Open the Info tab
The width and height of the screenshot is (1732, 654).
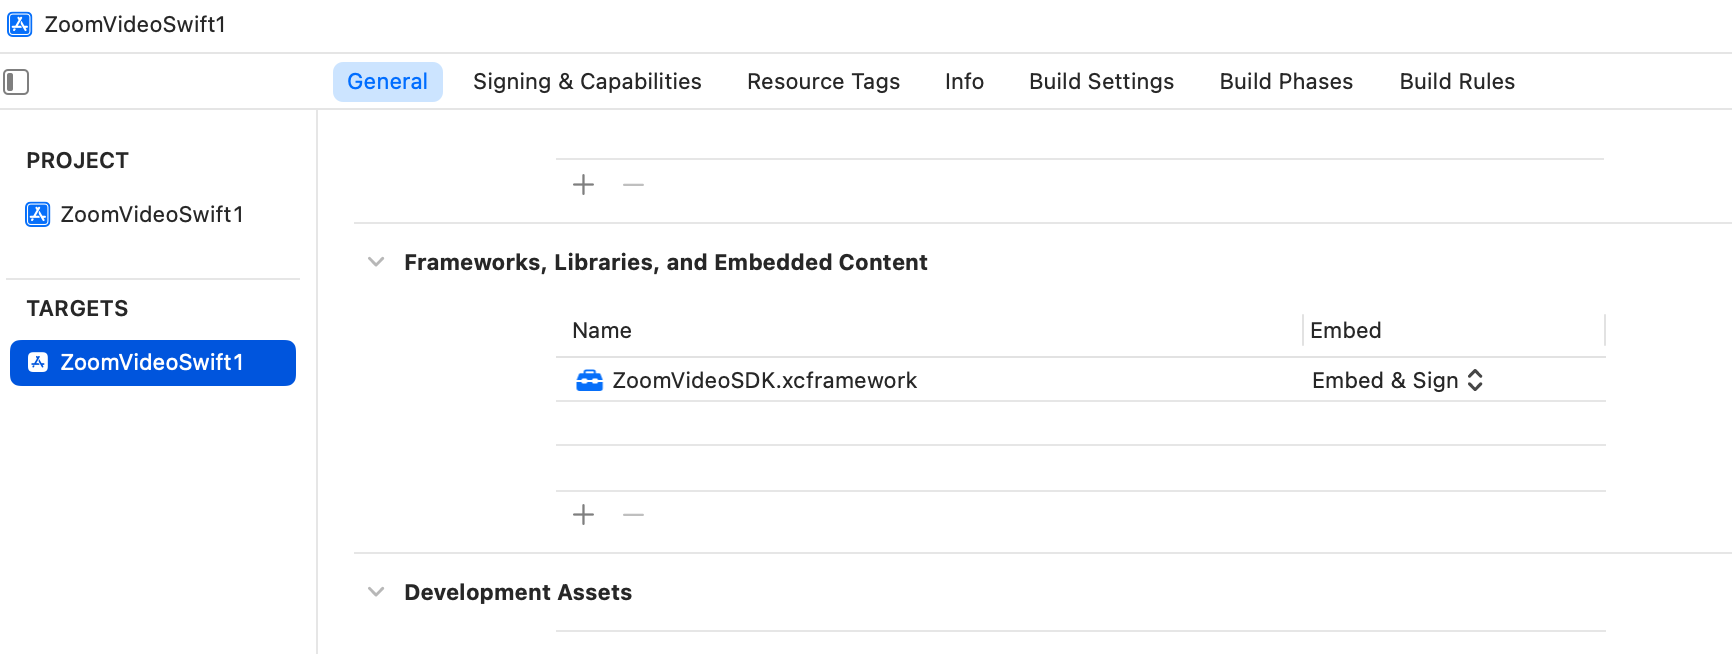click(964, 82)
